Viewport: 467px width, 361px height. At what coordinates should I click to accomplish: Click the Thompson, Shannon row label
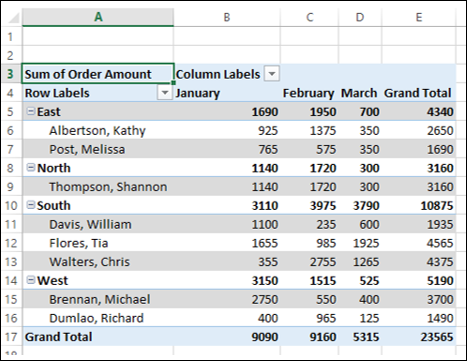pos(108,187)
